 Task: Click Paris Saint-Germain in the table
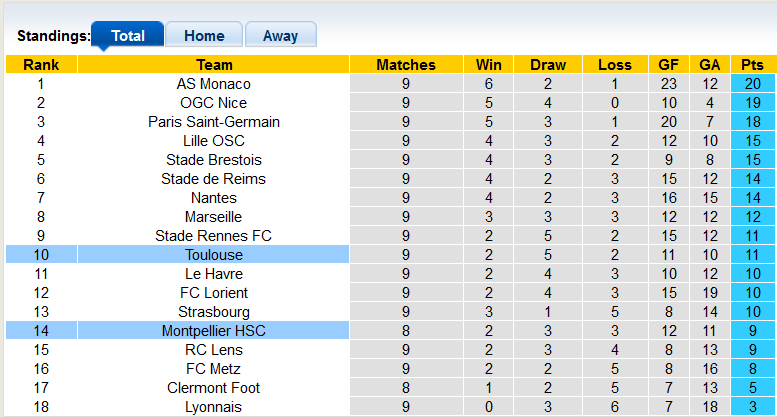pyautogui.click(x=213, y=122)
